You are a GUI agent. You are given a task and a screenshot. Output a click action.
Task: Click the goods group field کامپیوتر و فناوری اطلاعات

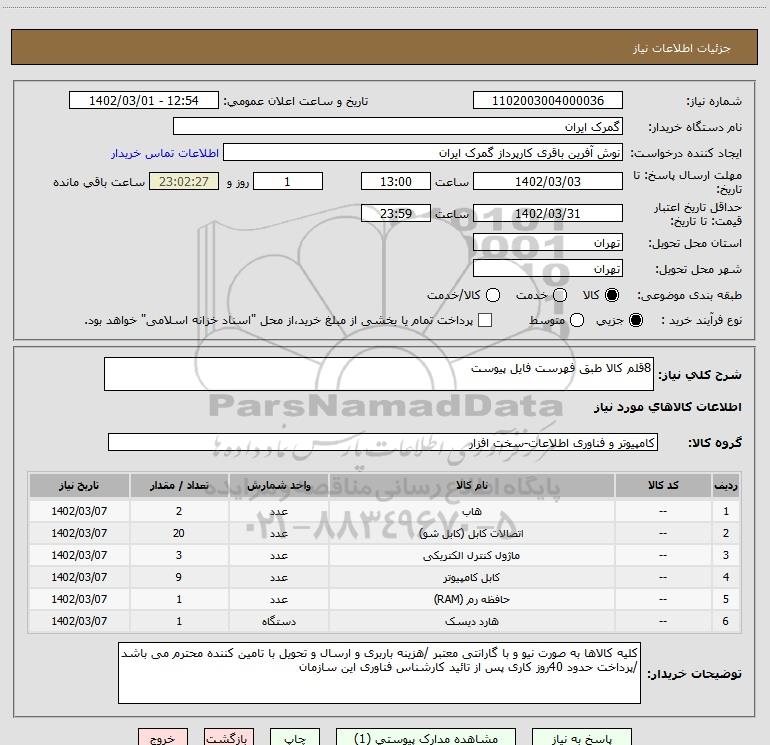pyautogui.click(x=383, y=442)
